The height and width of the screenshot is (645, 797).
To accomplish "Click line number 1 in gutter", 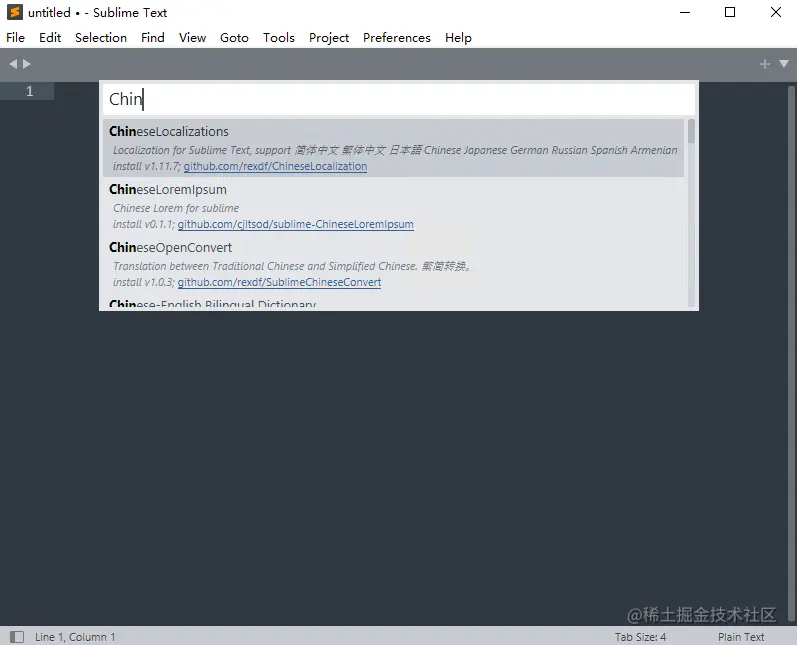I will point(29,91).
